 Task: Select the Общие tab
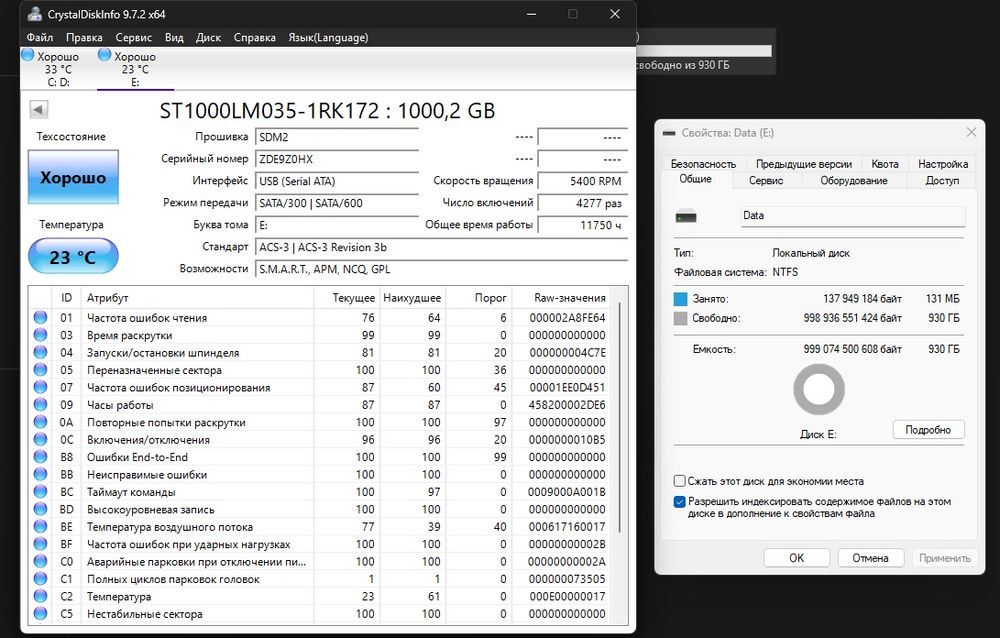coord(695,179)
